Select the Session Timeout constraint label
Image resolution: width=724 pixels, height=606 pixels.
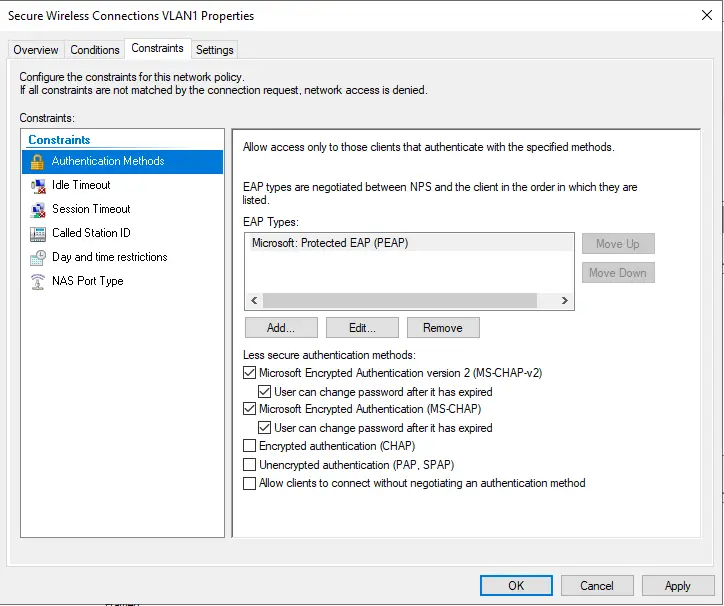coord(91,209)
